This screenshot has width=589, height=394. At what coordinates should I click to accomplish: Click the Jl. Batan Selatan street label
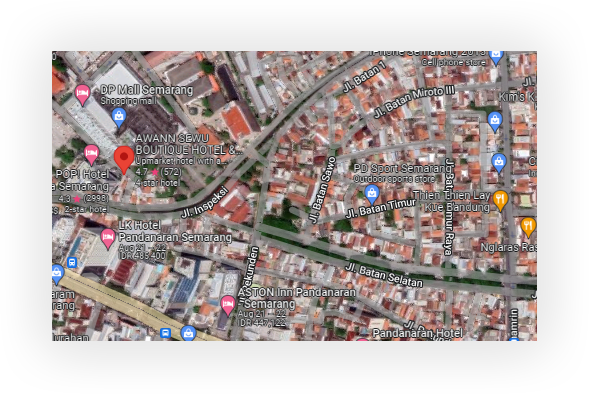pos(384,275)
